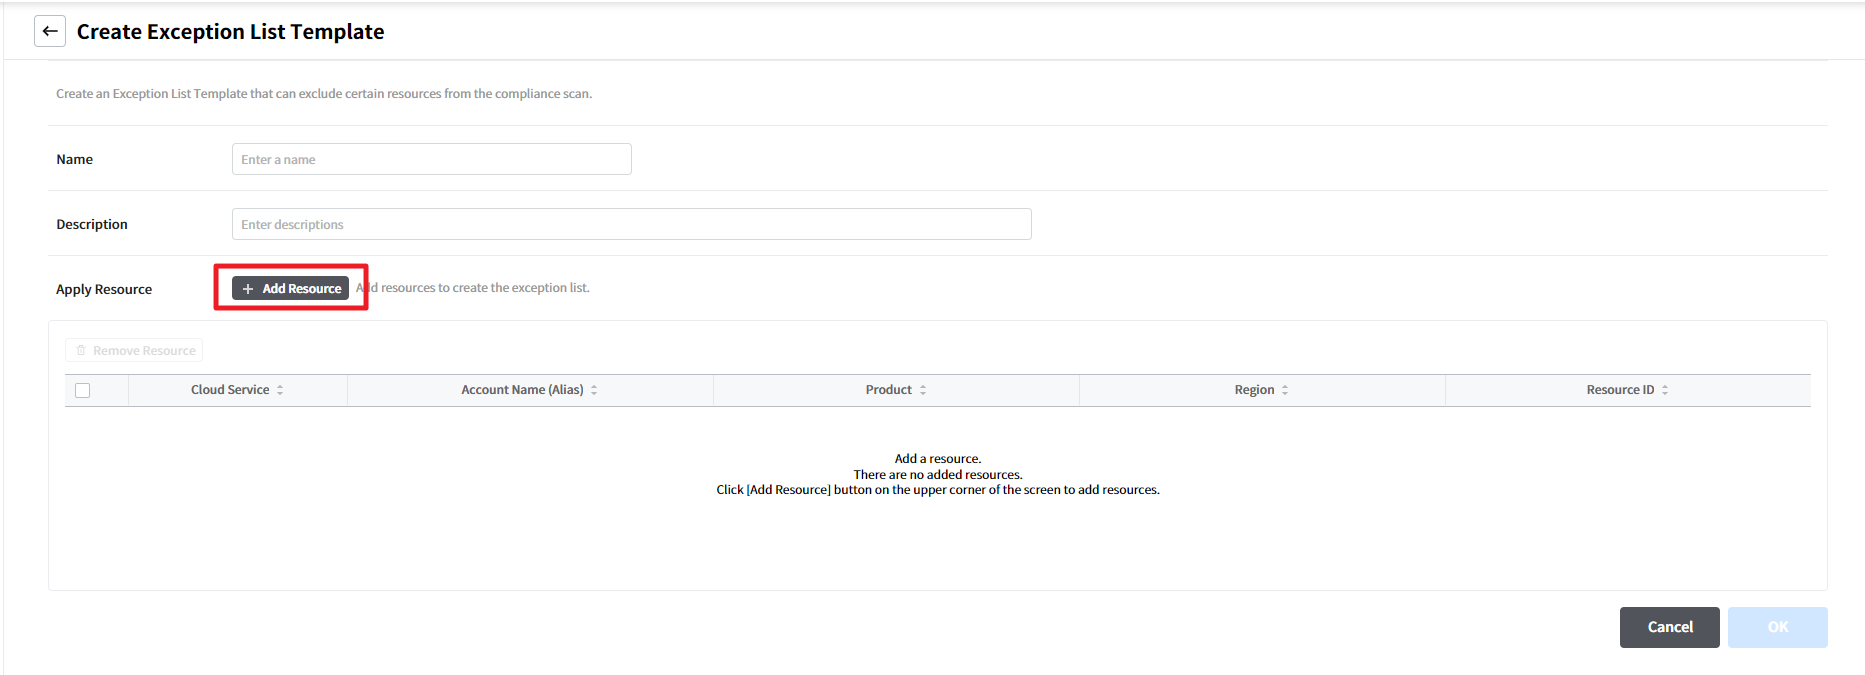Click the Account Name (Alias) sort arrows
Viewport: 1865px width, 675px height.
(x=594, y=390)
